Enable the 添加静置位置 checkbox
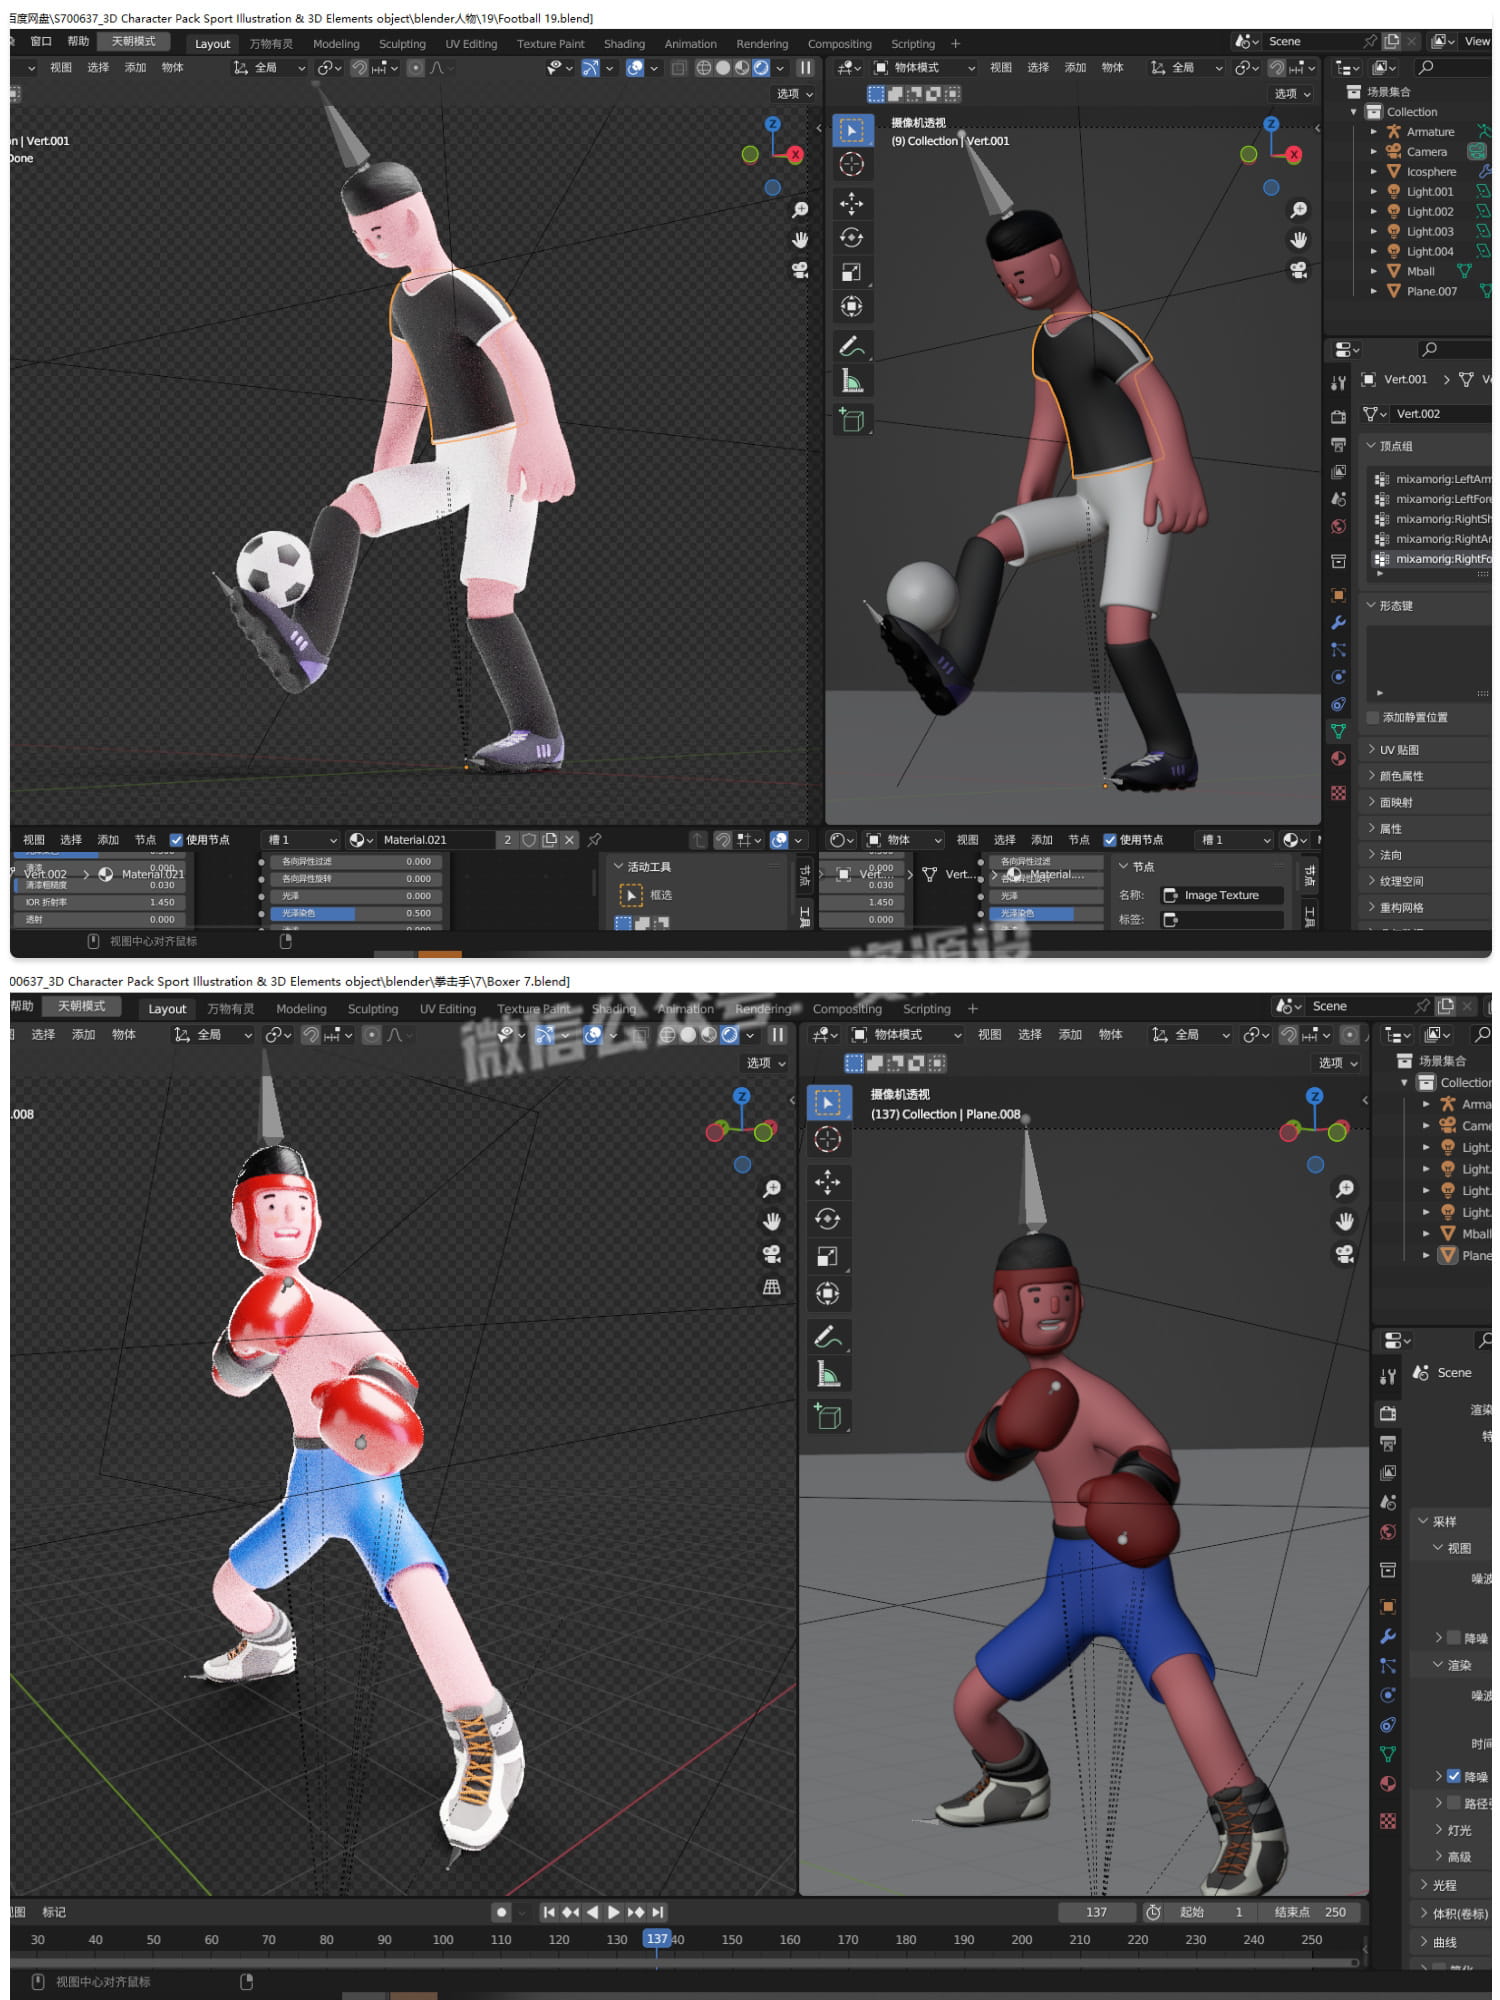The height and width of the screenshot is (2000, 1500). tap(1373, 717)
